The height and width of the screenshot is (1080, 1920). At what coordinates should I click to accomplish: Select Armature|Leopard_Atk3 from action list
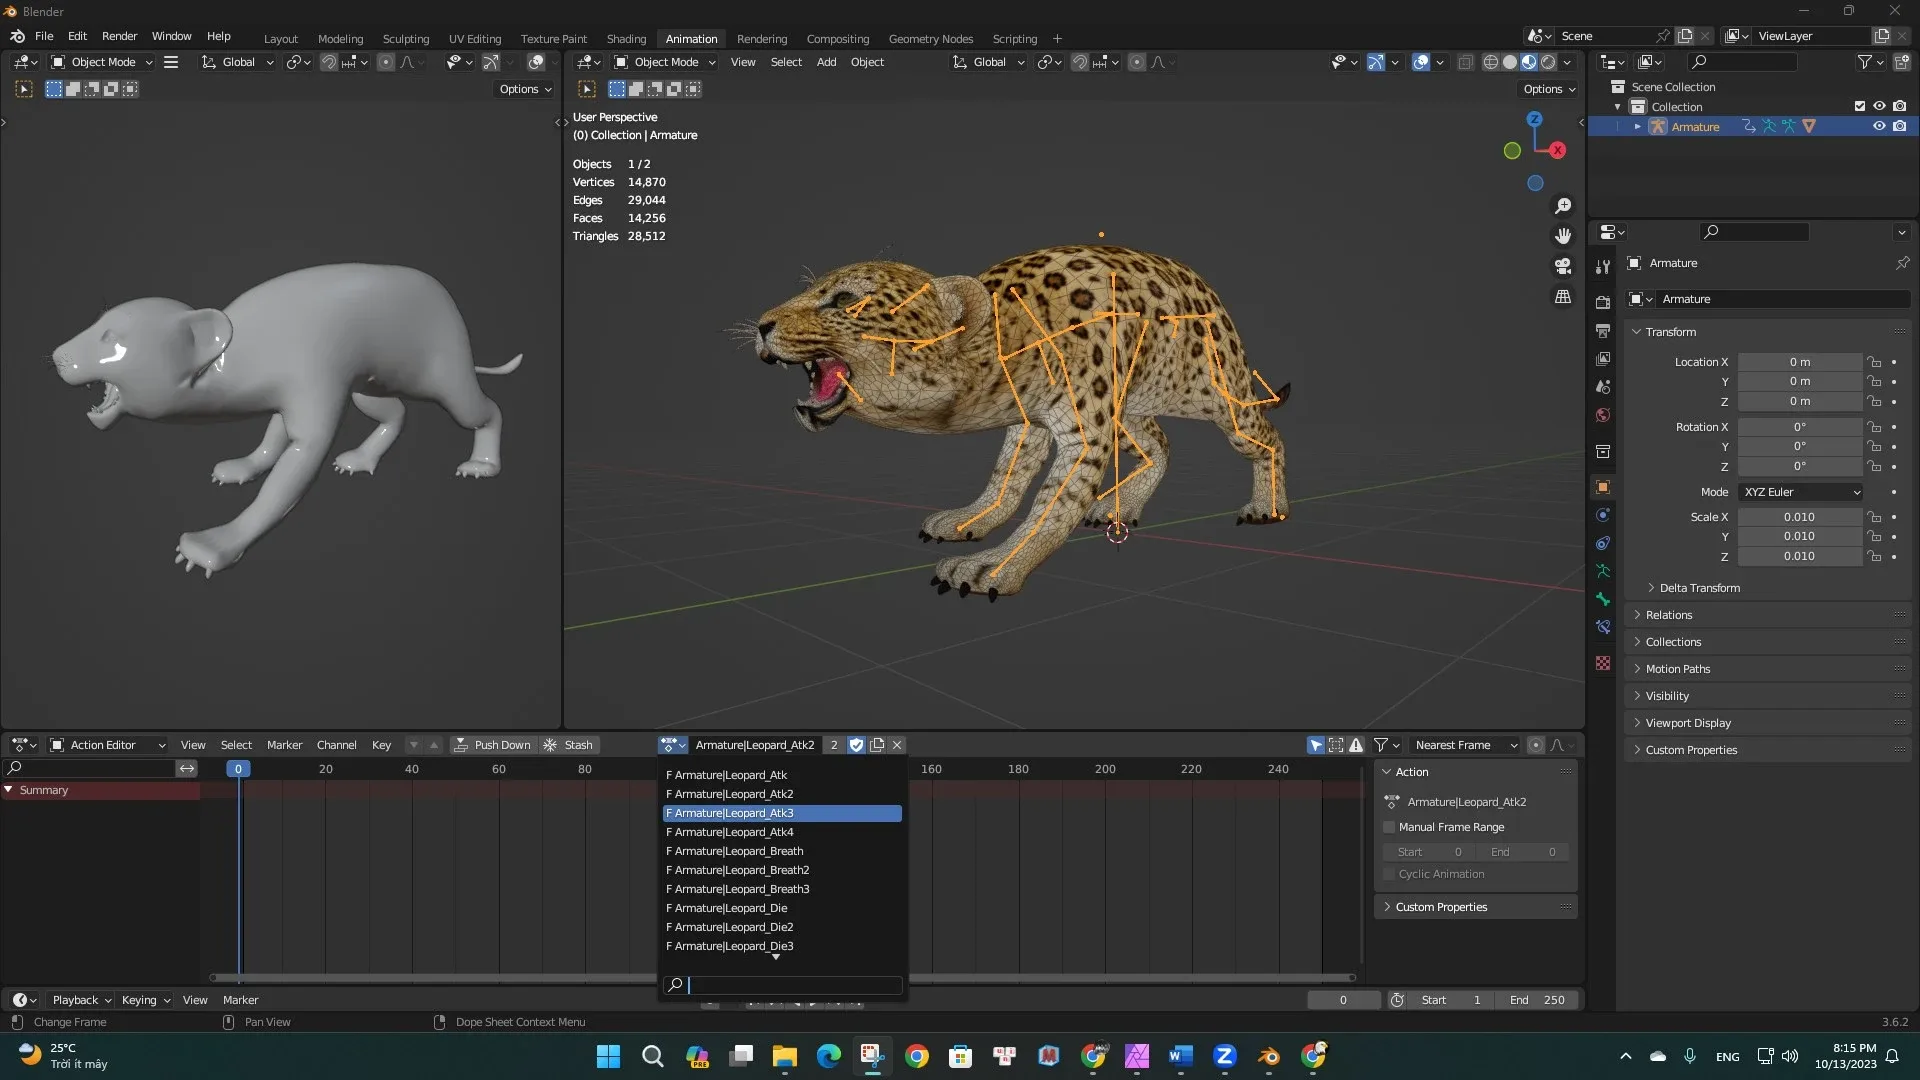pos(782,813)
